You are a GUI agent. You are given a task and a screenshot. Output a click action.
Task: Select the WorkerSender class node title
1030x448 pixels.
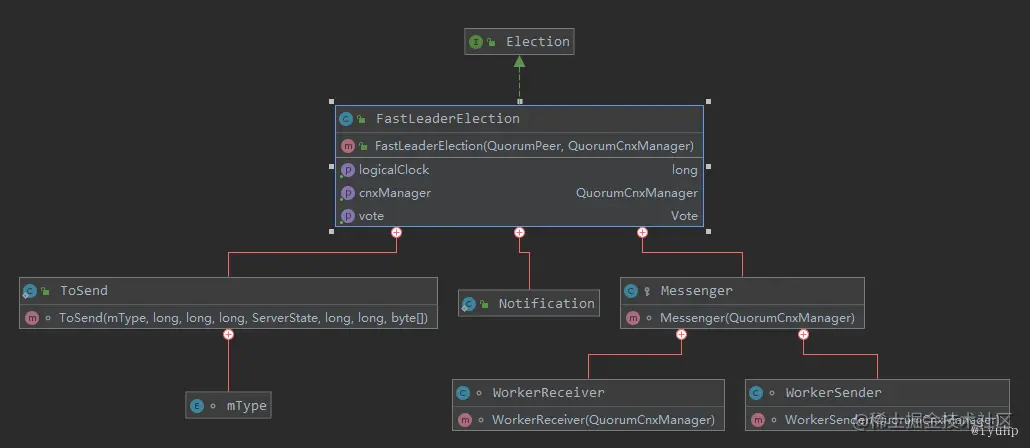pos(834,393)
